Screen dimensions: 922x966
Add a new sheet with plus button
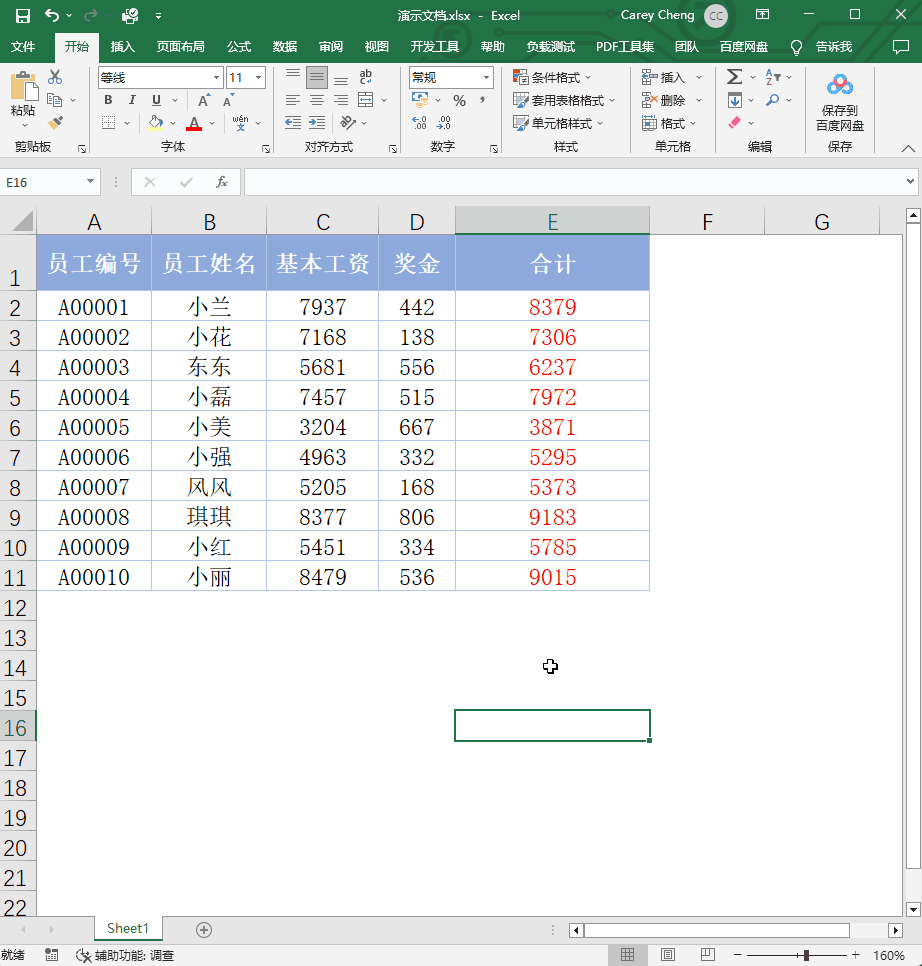[204, 930]
